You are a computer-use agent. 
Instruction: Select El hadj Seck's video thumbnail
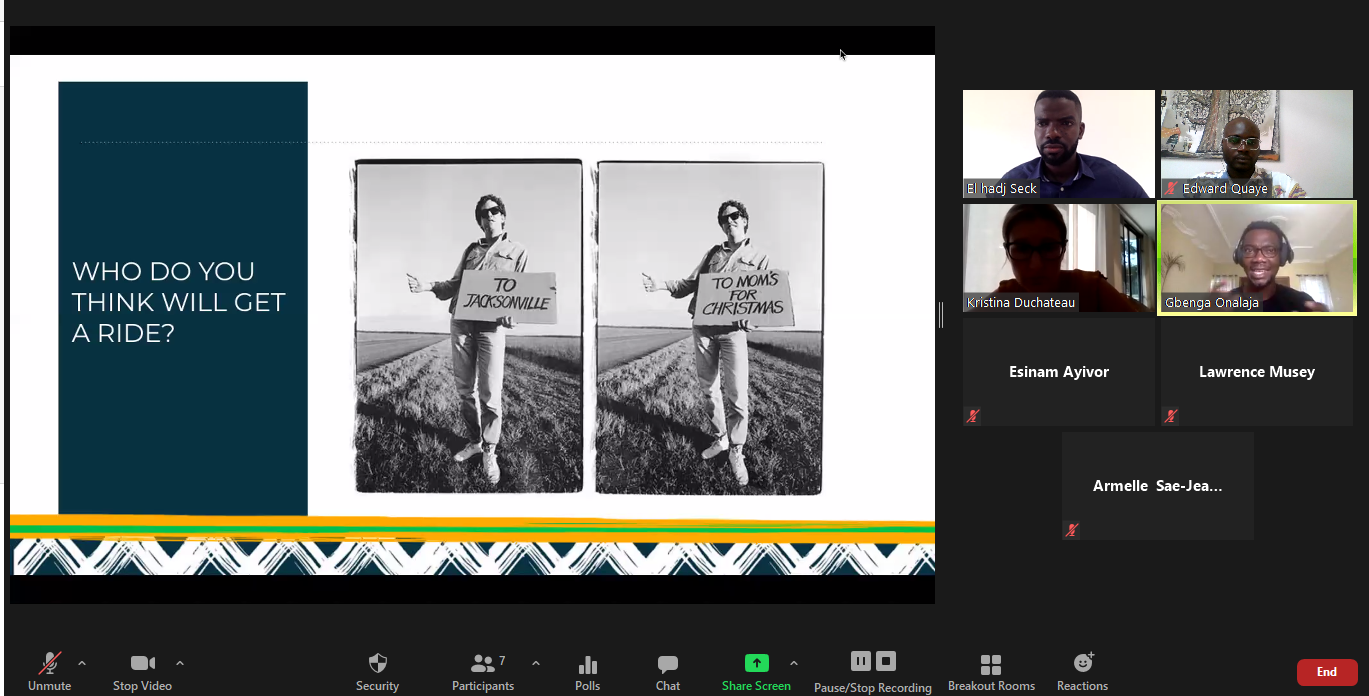coord(1058,144)
